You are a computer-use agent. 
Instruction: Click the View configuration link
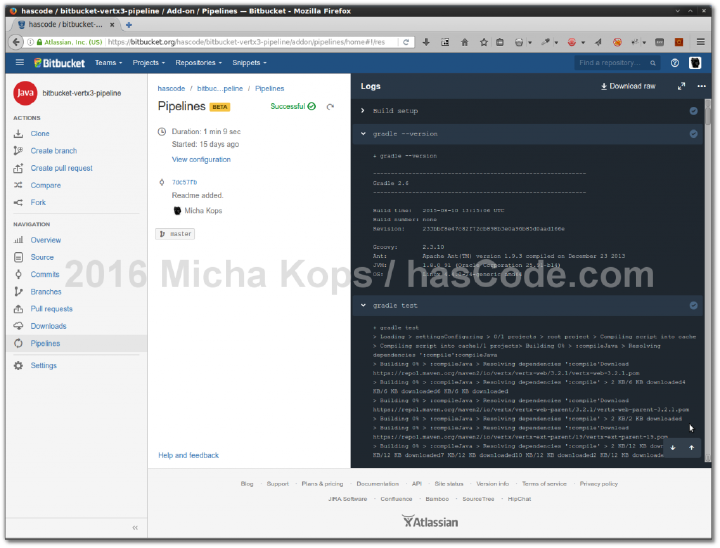[x=201, y=159]
